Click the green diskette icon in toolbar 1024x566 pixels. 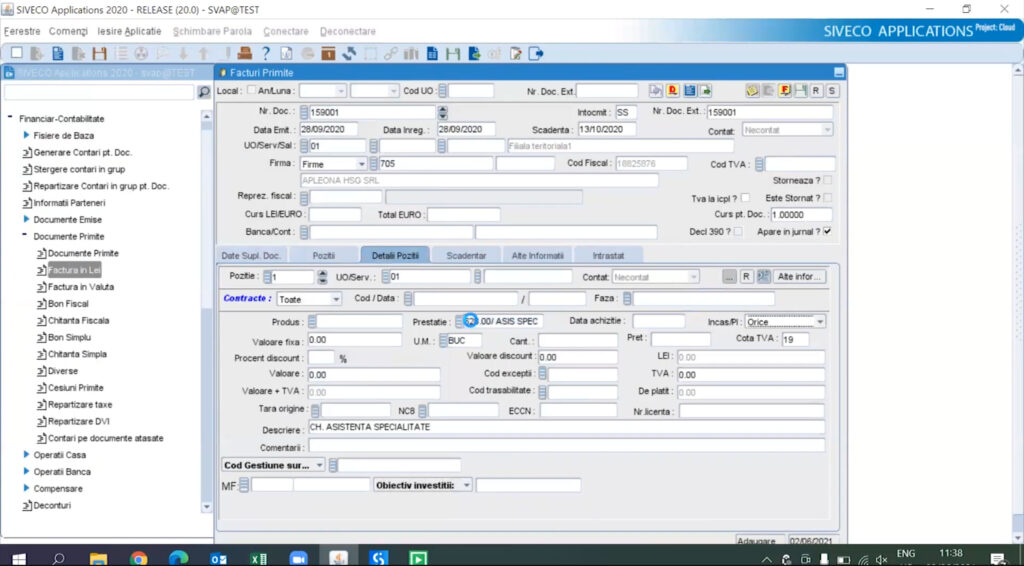tap(453, 54)
